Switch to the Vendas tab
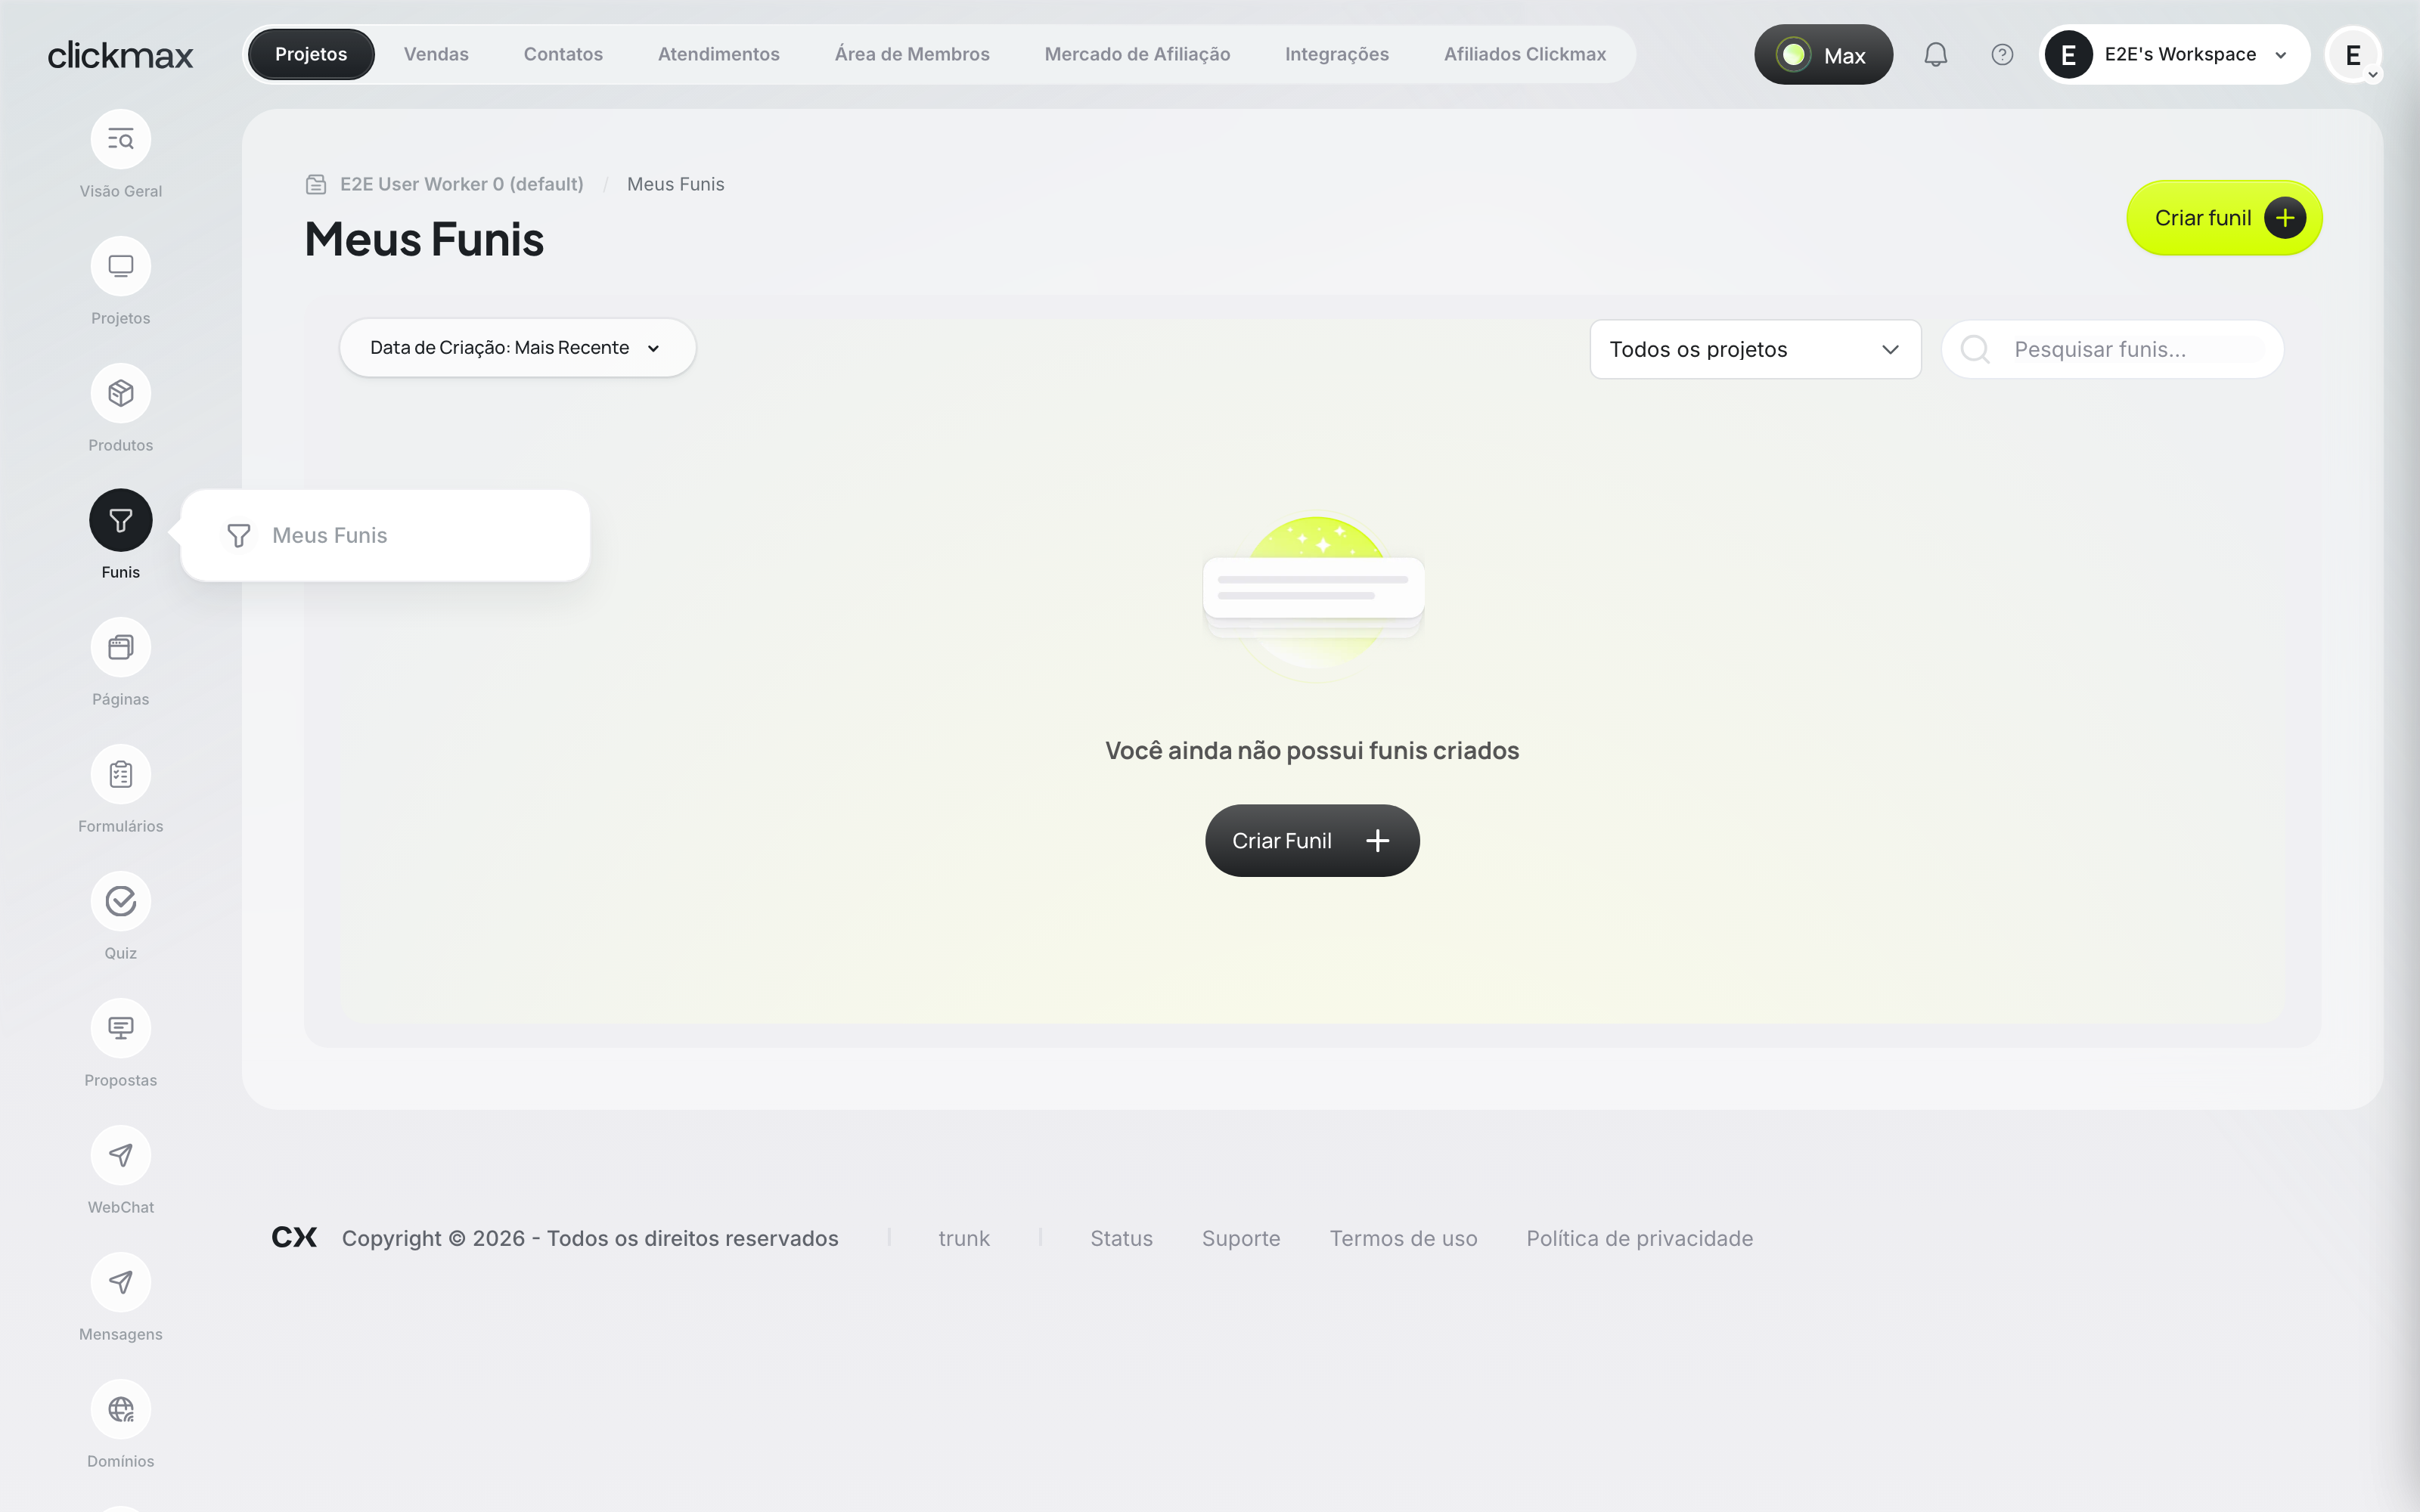 pyautogui.click(x=436, y=54)
